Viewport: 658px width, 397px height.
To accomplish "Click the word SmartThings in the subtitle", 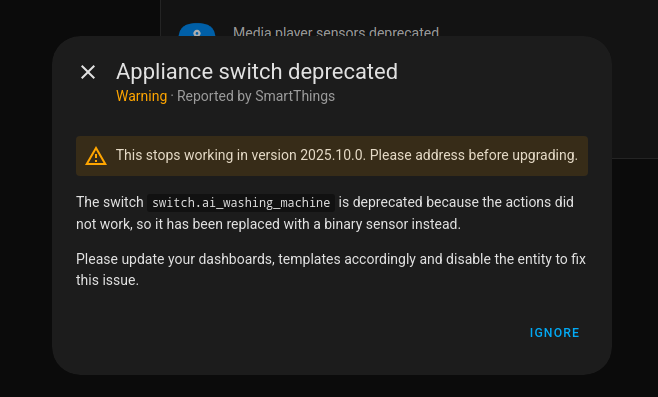I will click(x=295, y=96).
